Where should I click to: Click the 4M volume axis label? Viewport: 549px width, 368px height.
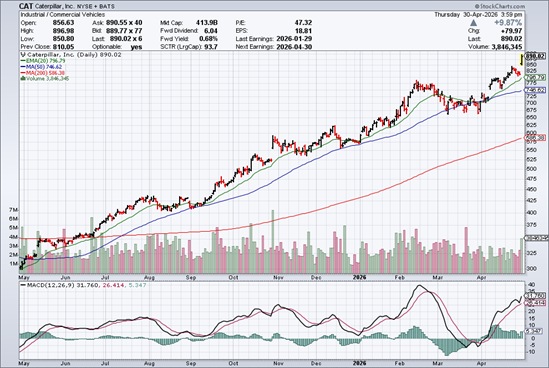coord(14,237)
